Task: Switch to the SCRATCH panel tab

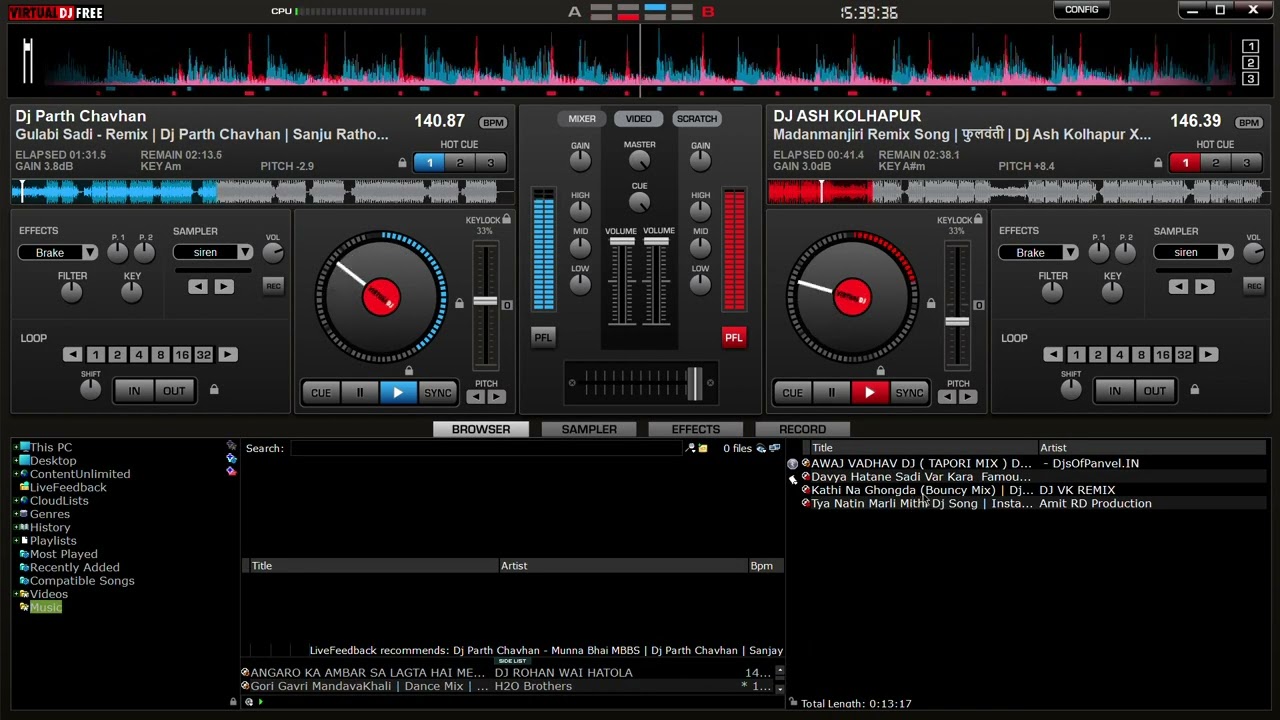Action: pyautogui.click(x=697, y=119)
